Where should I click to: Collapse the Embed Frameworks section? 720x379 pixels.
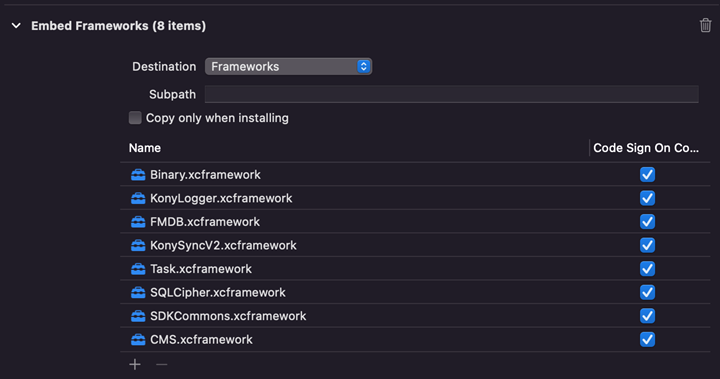click(x=16, y=26)
